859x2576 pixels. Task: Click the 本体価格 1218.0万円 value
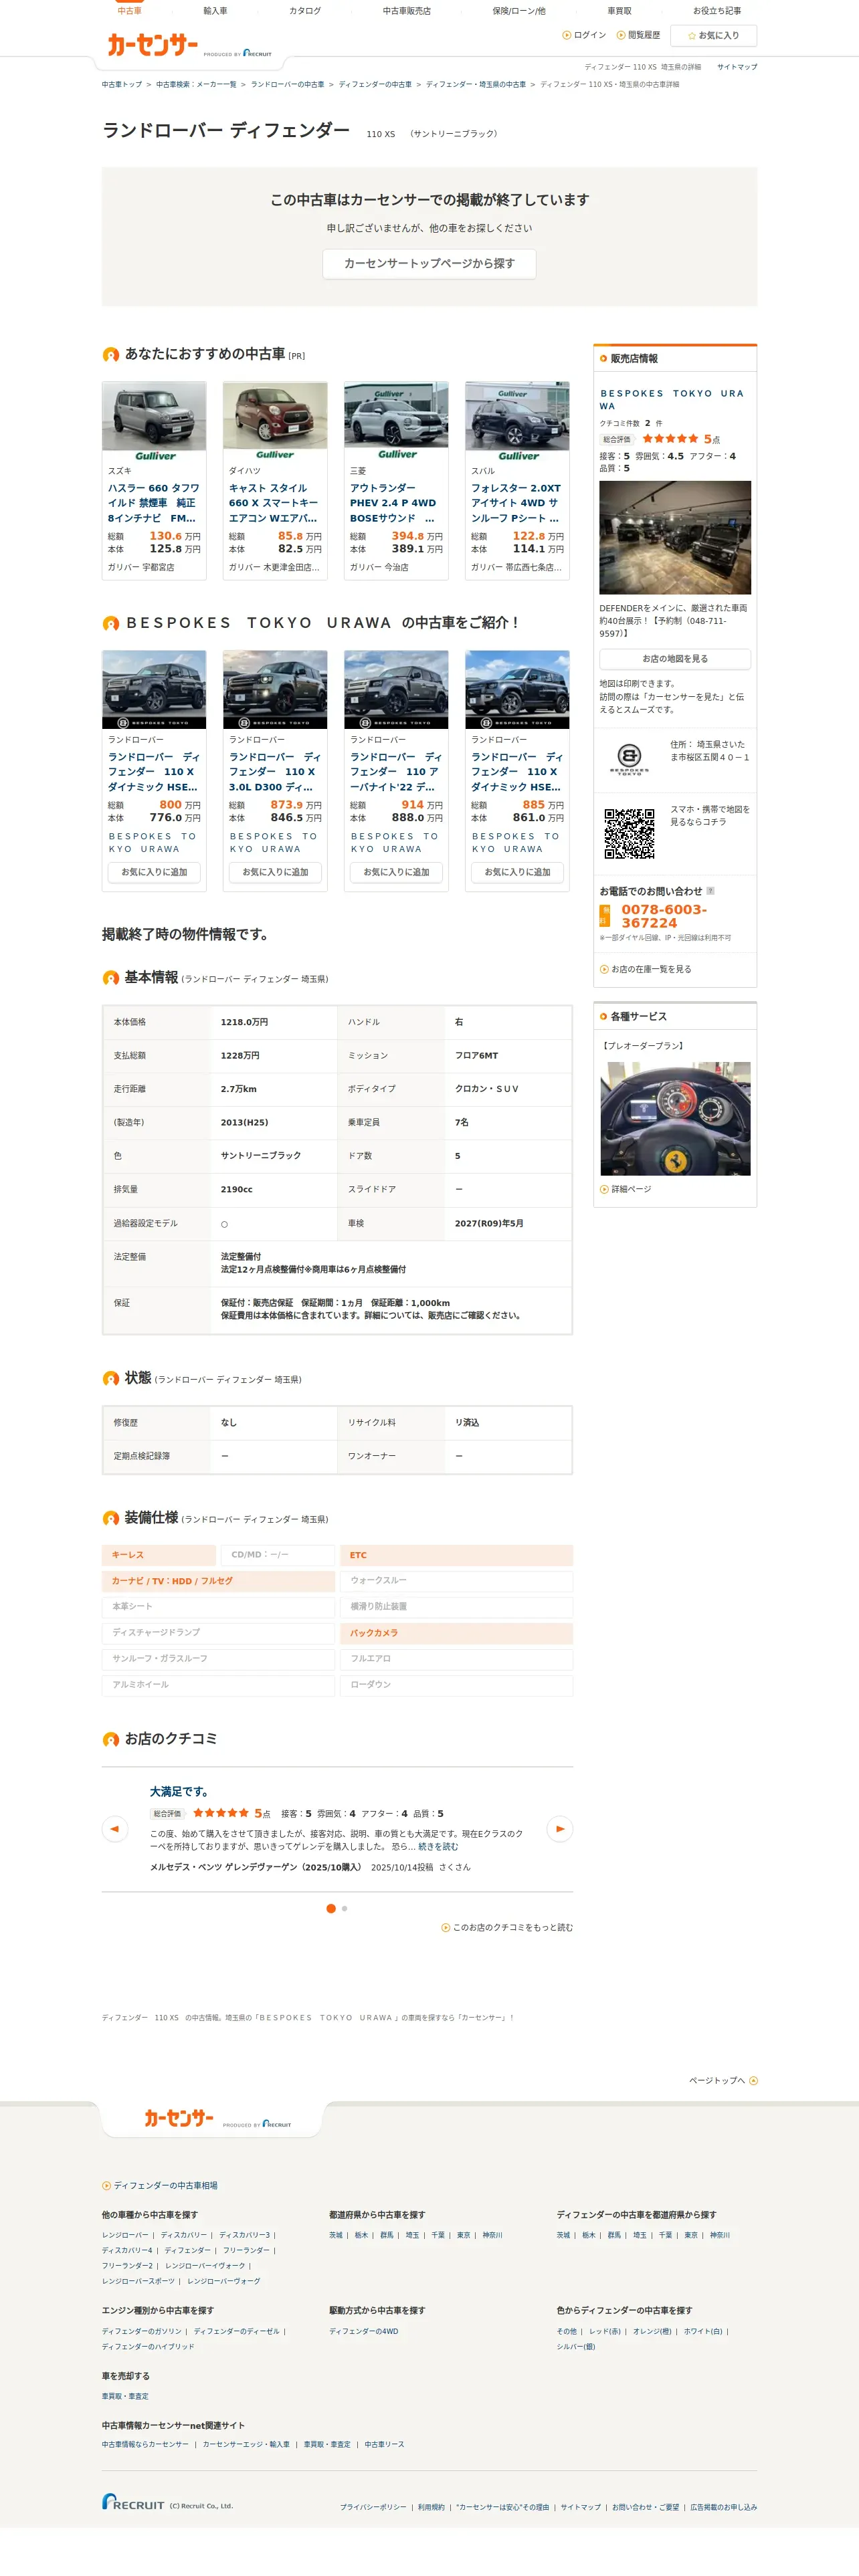244,1022
